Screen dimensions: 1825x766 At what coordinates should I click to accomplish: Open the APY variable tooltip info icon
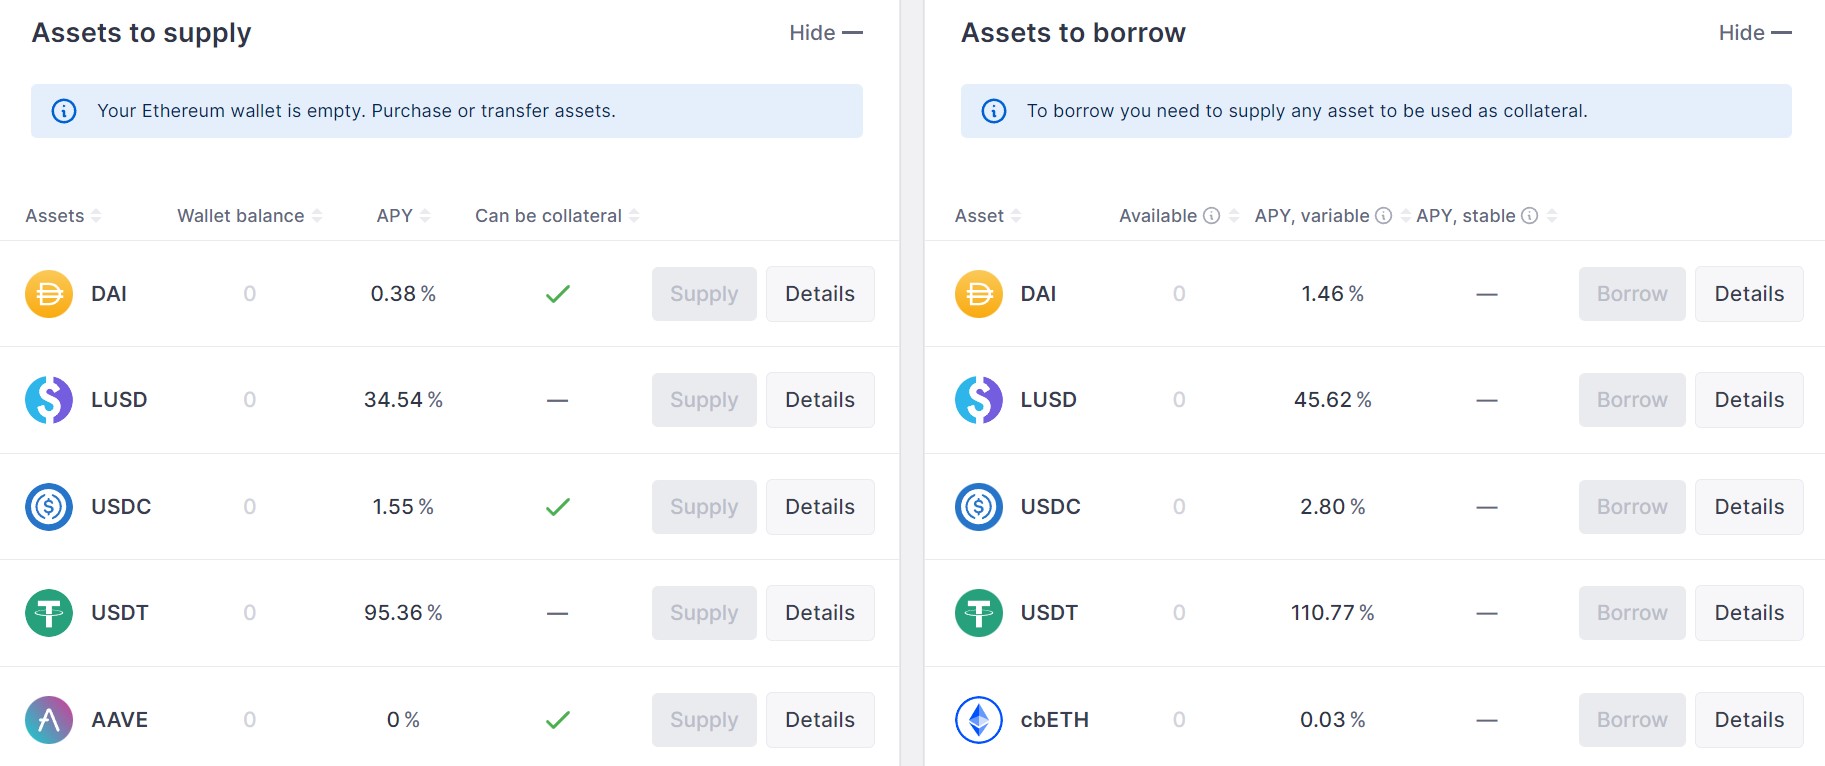(x=1383, y=215)
